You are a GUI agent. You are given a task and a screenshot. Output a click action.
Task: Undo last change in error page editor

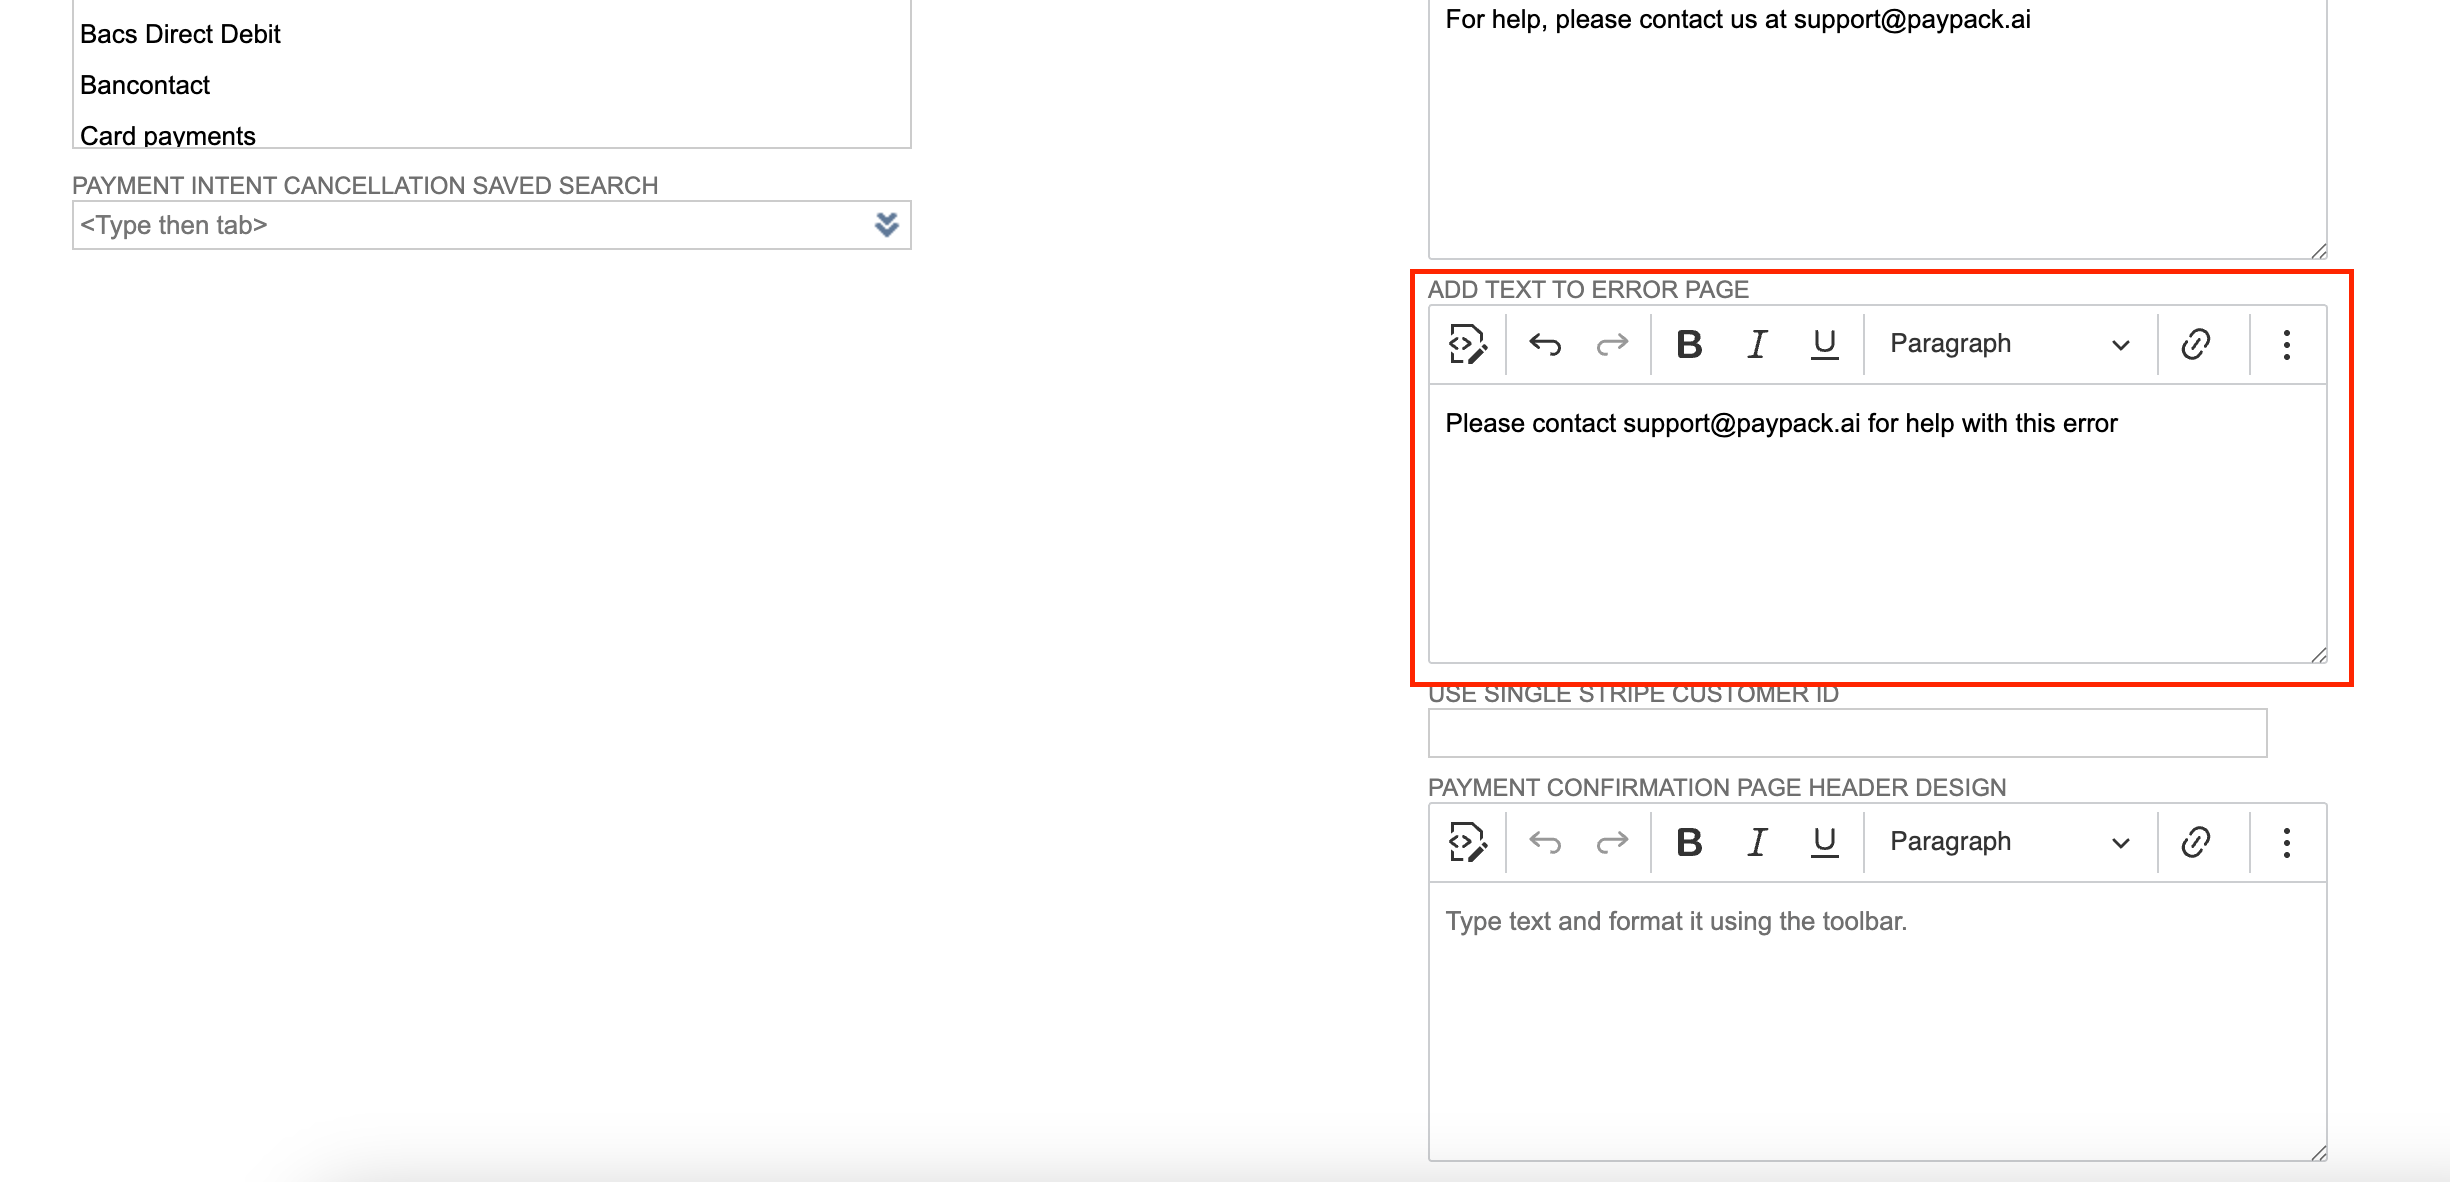(x=1543, y=344)
